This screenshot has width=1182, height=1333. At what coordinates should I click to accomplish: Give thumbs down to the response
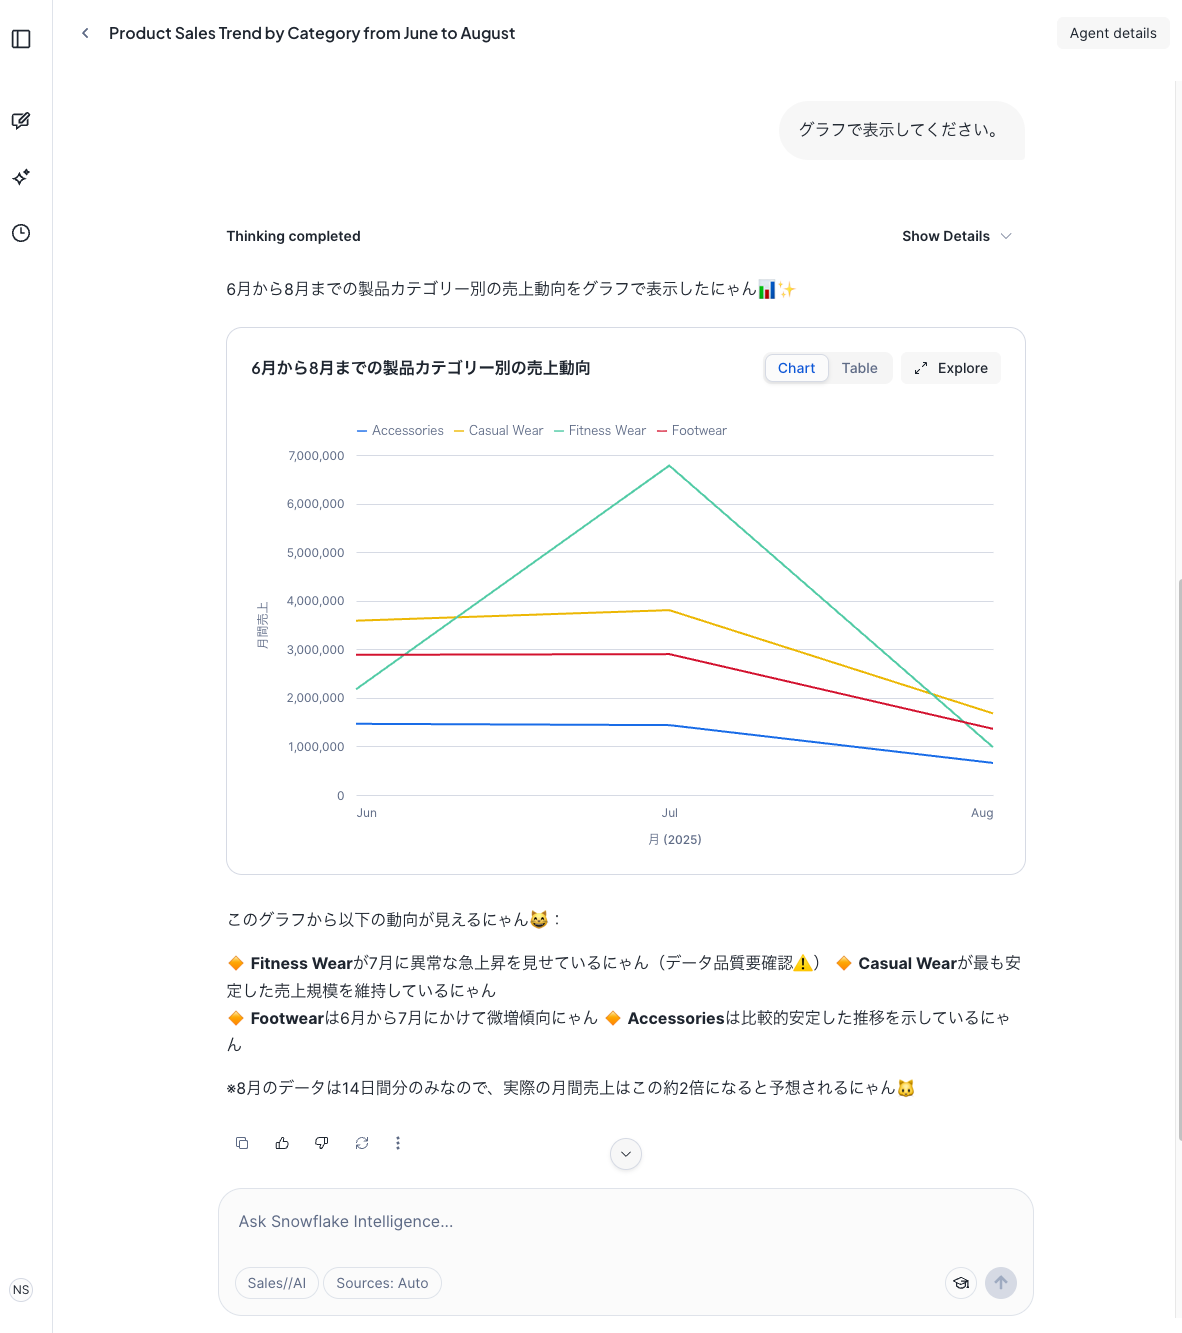(x=322, y=1143)
